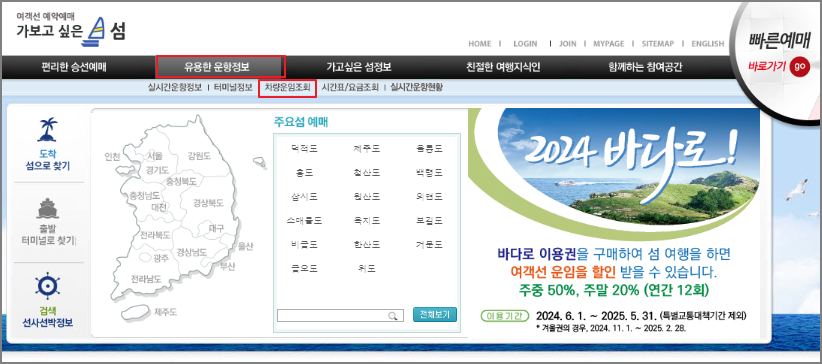Select the 출발 터미널로 찾기 ship icon
Image resolution: width=822 pixels, height=364 pixels.
(48, 209)
